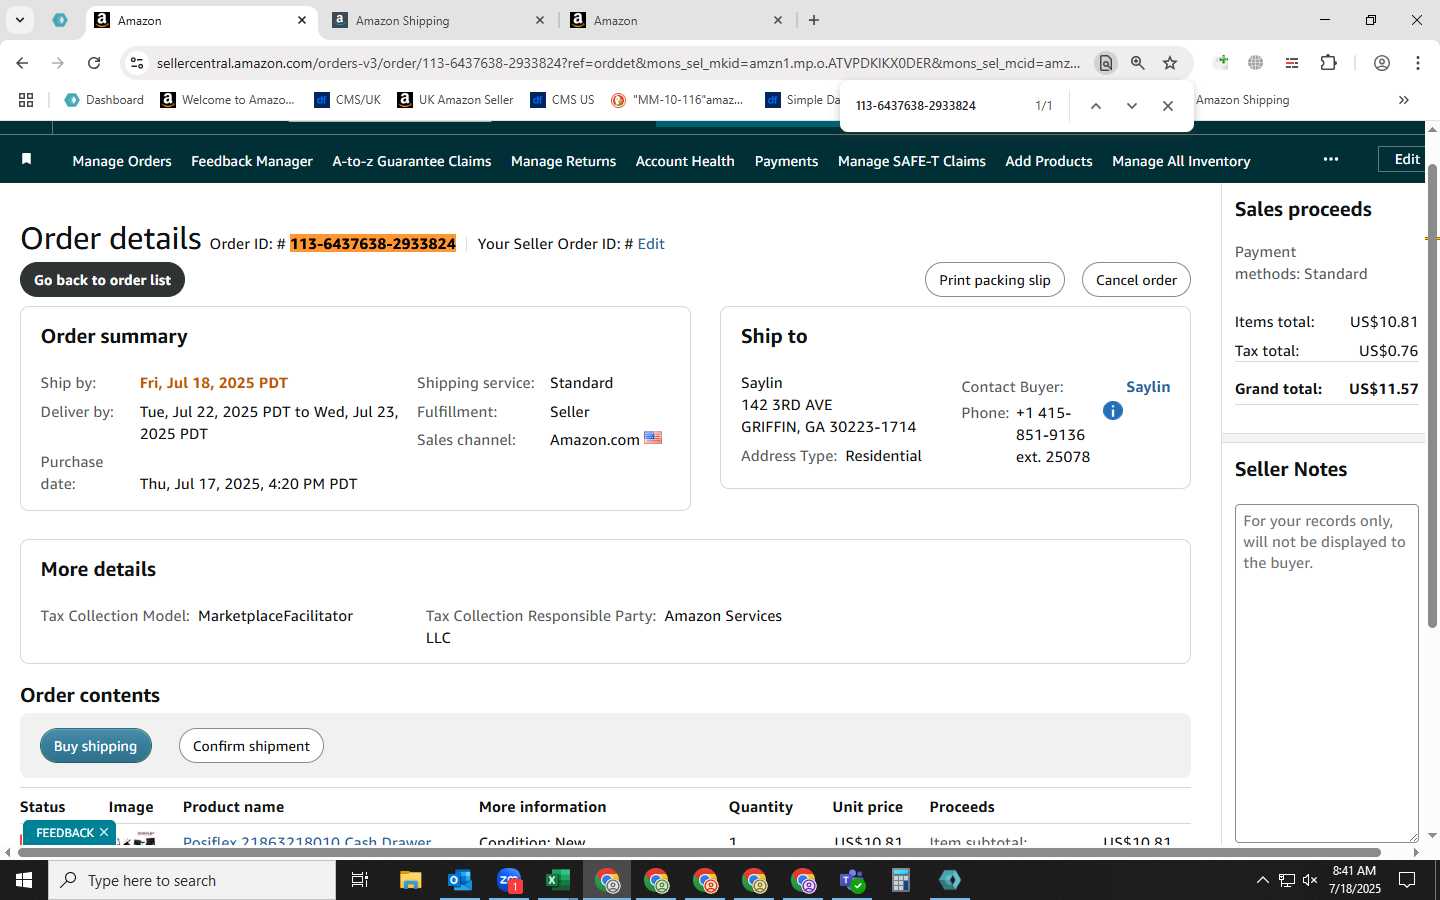Open the CMS US bookmark

pyautogui.click(x=562, y=100)
